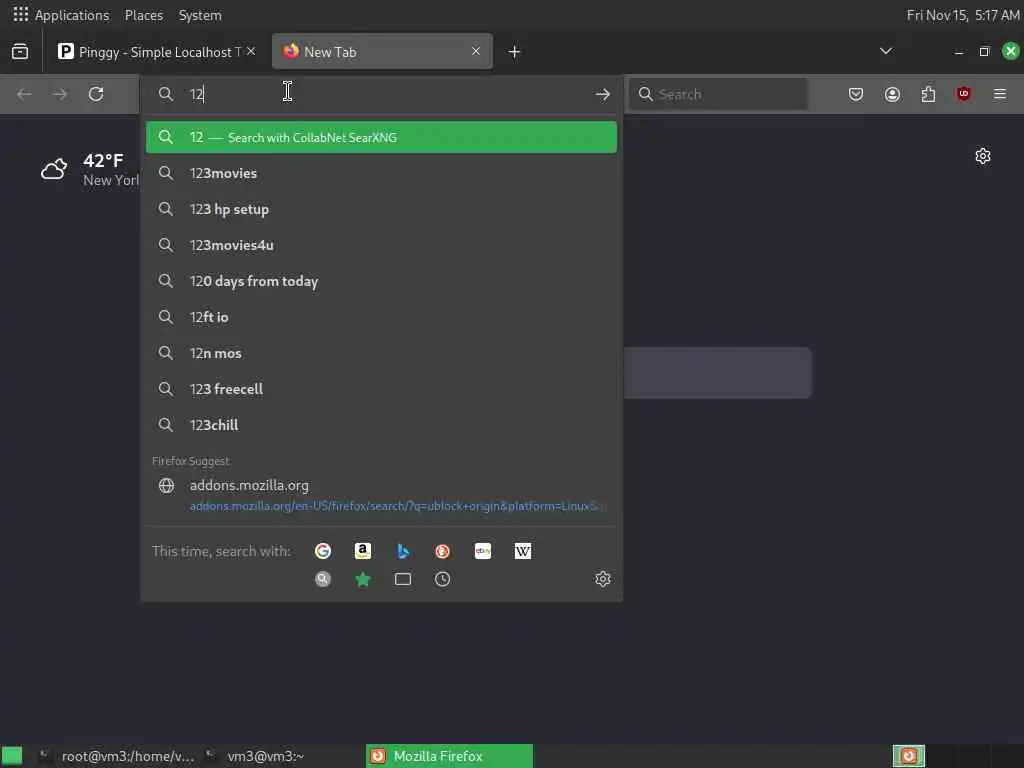Image resolution: width=1024 pixels, height=768 pixels.
Task: Click the 42°F weather temperature
Action: (x=103, y=161)
